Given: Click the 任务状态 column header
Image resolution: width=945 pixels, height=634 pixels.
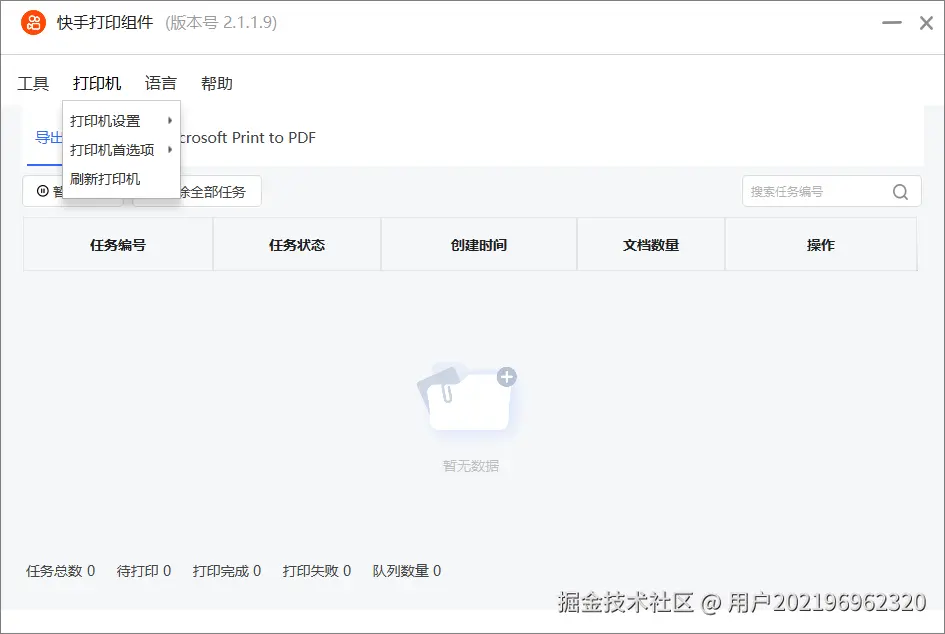Looking at the screenshot, I should (297, 245).
